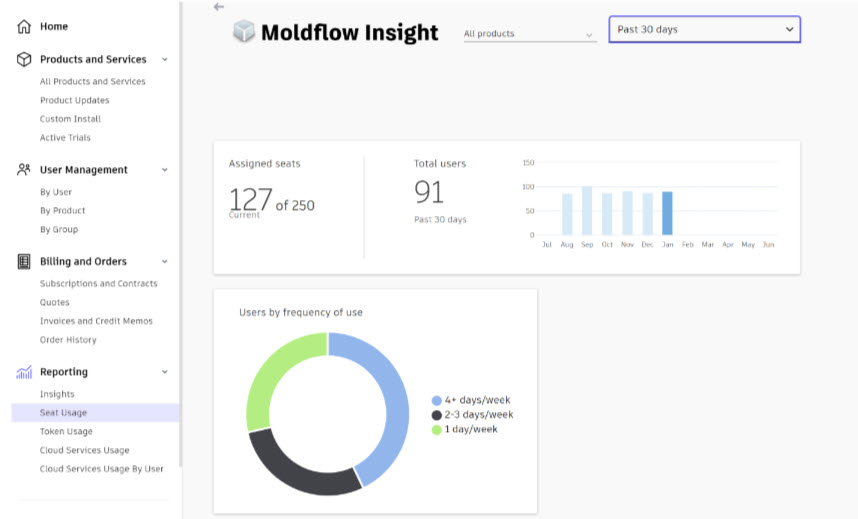Click the Moldflow Insight title
The image size is (858, 519).
click(350, 32)
